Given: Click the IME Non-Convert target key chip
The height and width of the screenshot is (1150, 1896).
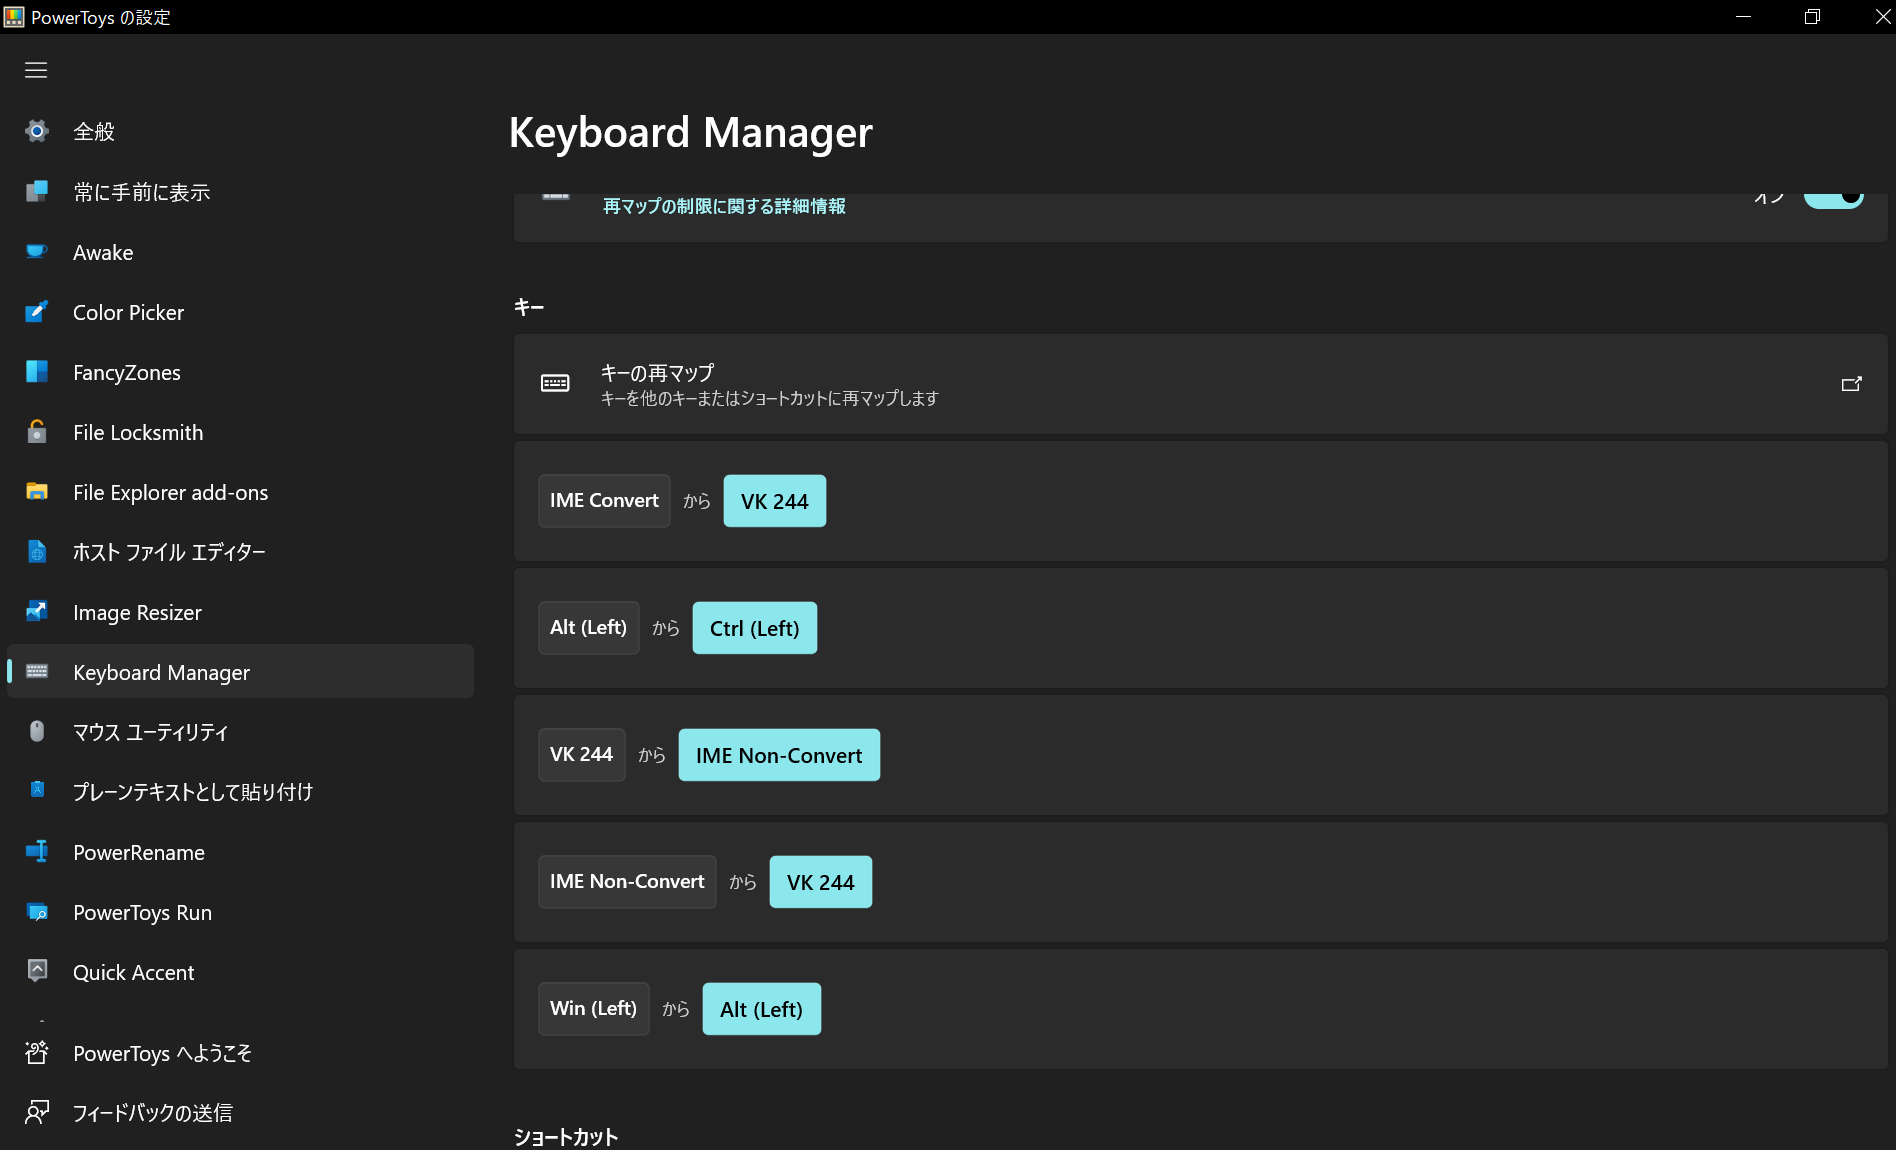Looking at the screenshot, I should point(779,755).
